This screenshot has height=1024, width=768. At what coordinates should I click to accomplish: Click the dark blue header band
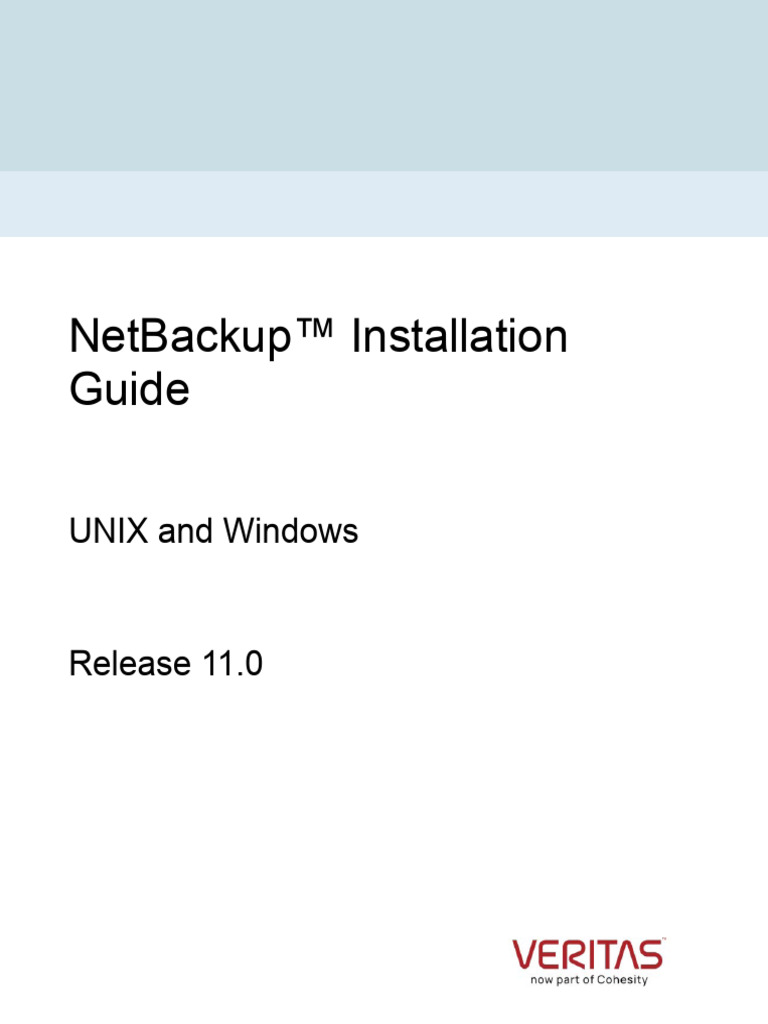(x=384, y=85)
